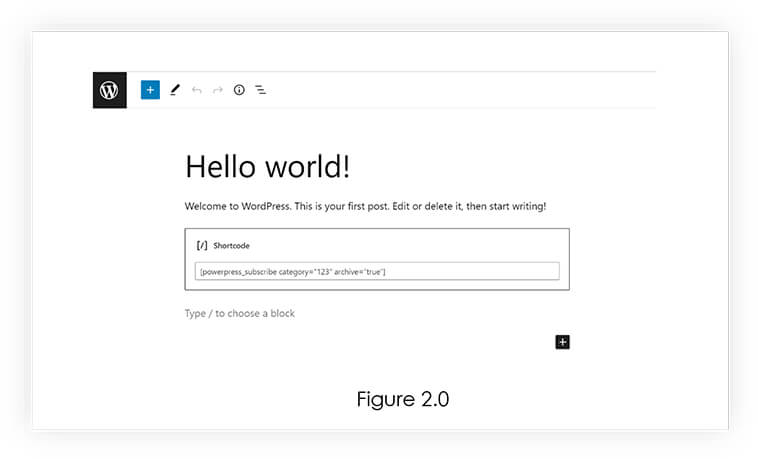Viewport: 758px width, 459px height.
Task: Place cursor after archive="true" in shortcode
Action: pos(386,272)
